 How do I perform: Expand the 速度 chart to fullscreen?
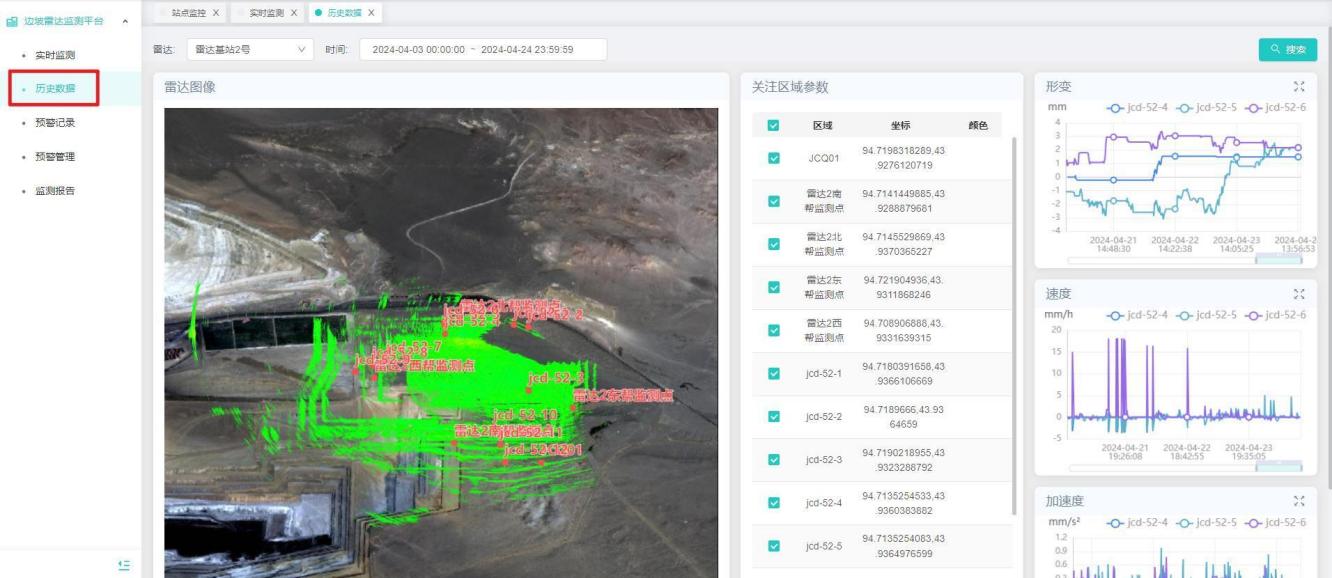(x=1300, y=294)
